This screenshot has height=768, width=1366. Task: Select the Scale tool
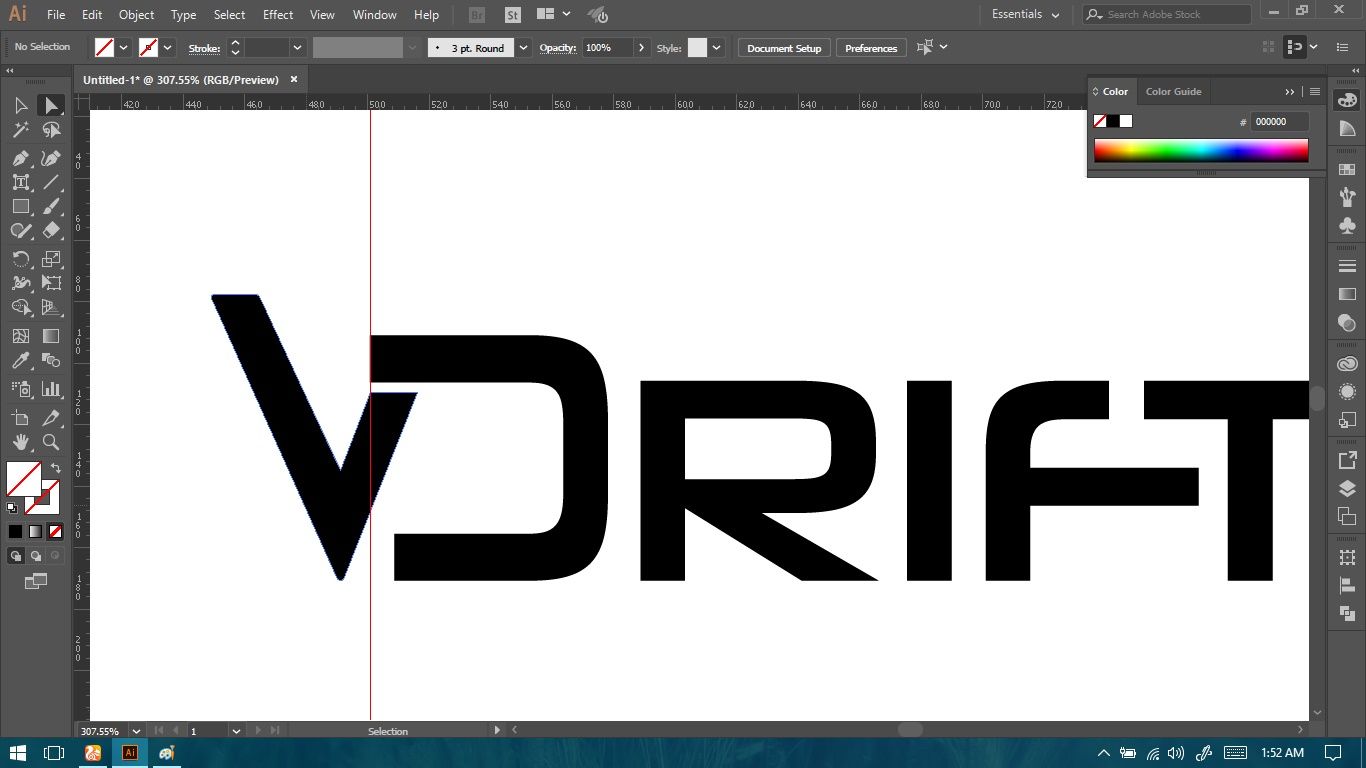[51, 259]
